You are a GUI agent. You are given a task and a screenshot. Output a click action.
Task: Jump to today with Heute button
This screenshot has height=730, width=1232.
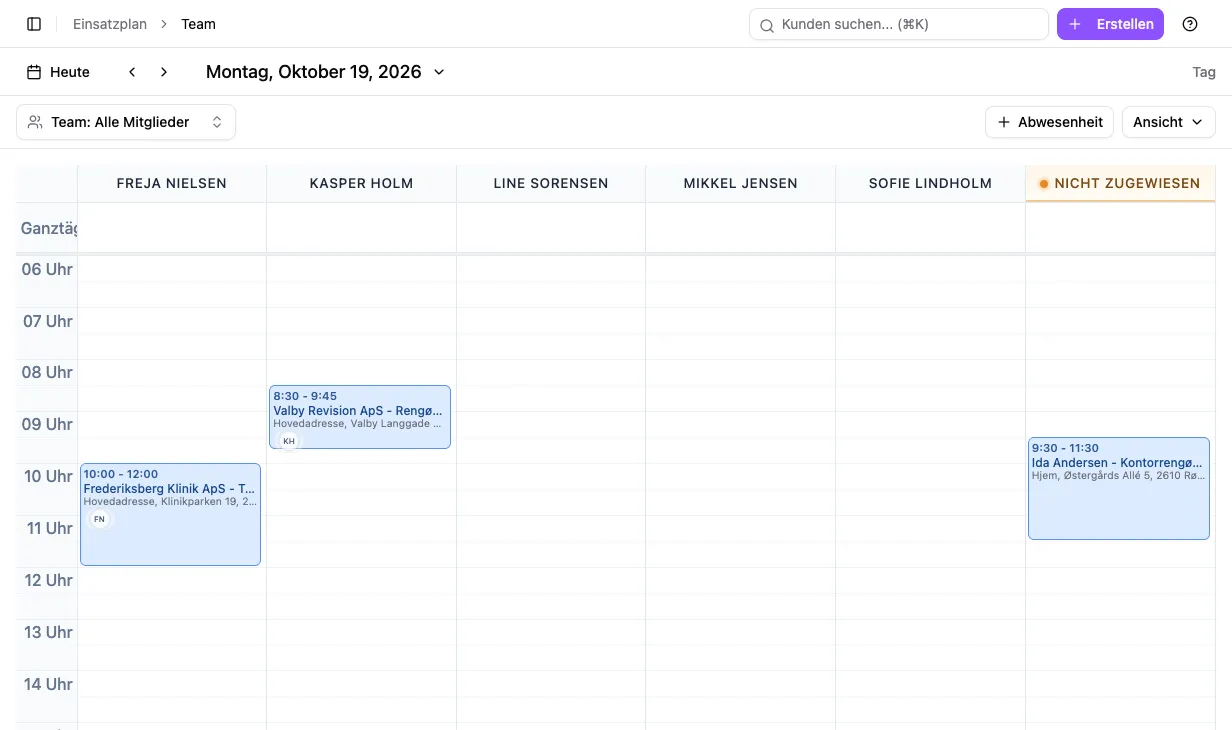pyautogui.click(x=58, y=72)
